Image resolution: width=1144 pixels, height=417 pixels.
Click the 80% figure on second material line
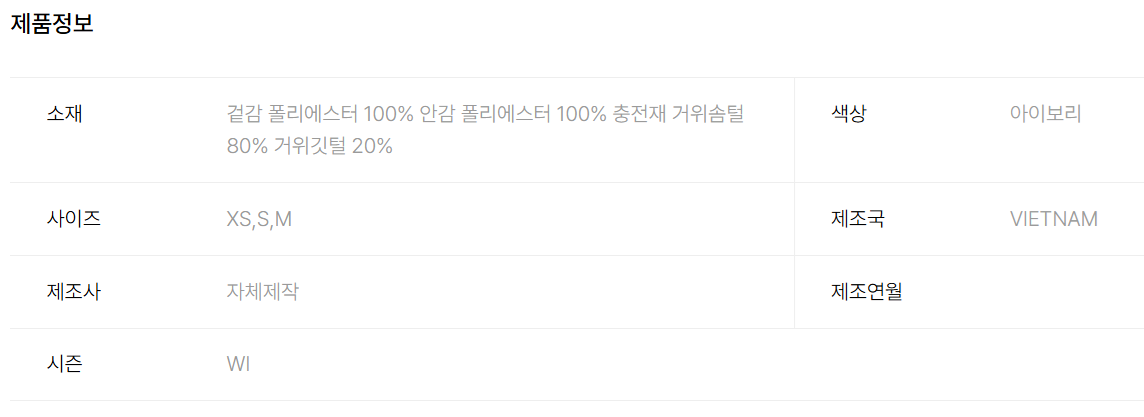tap(249, 146)
